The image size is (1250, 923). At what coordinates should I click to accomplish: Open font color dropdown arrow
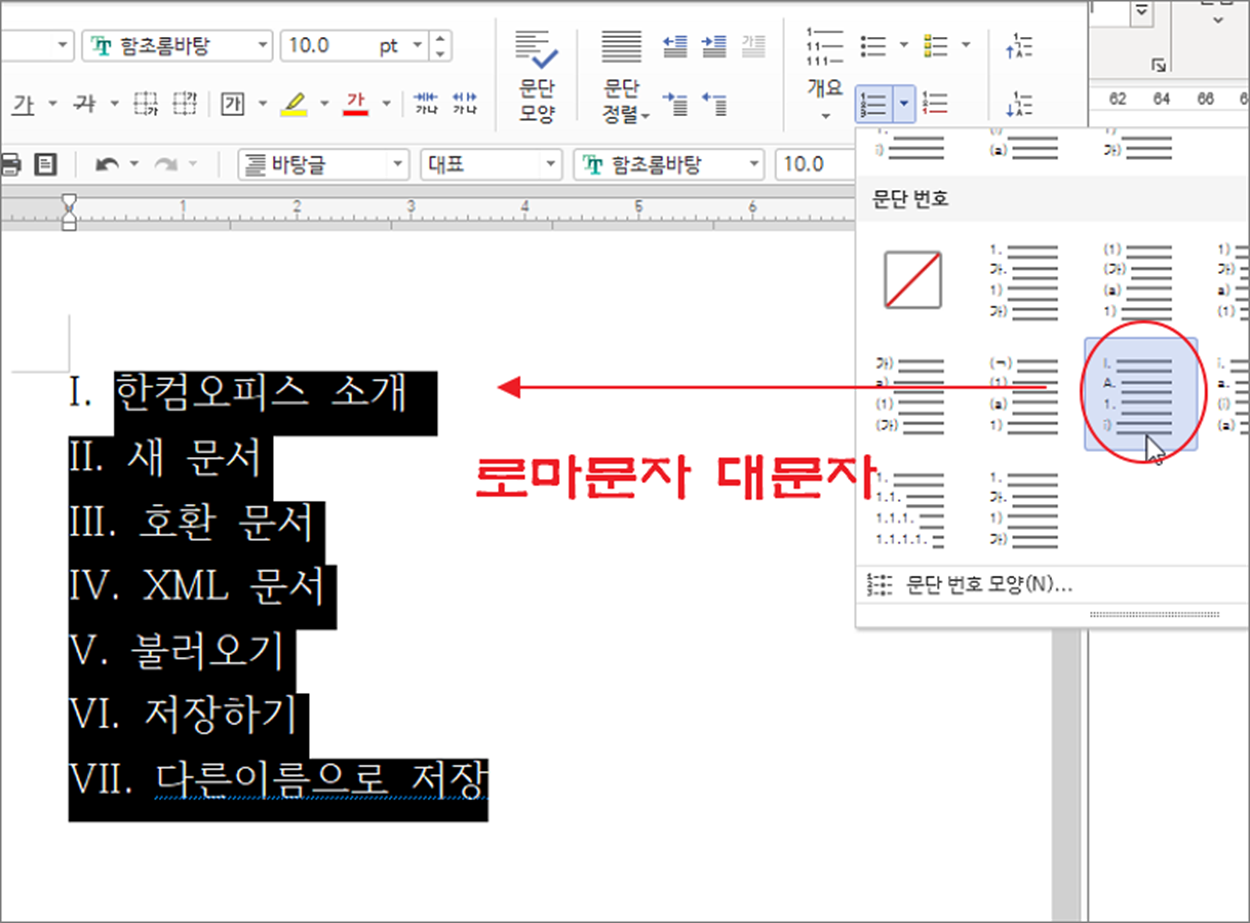click(x=386, y=103)
